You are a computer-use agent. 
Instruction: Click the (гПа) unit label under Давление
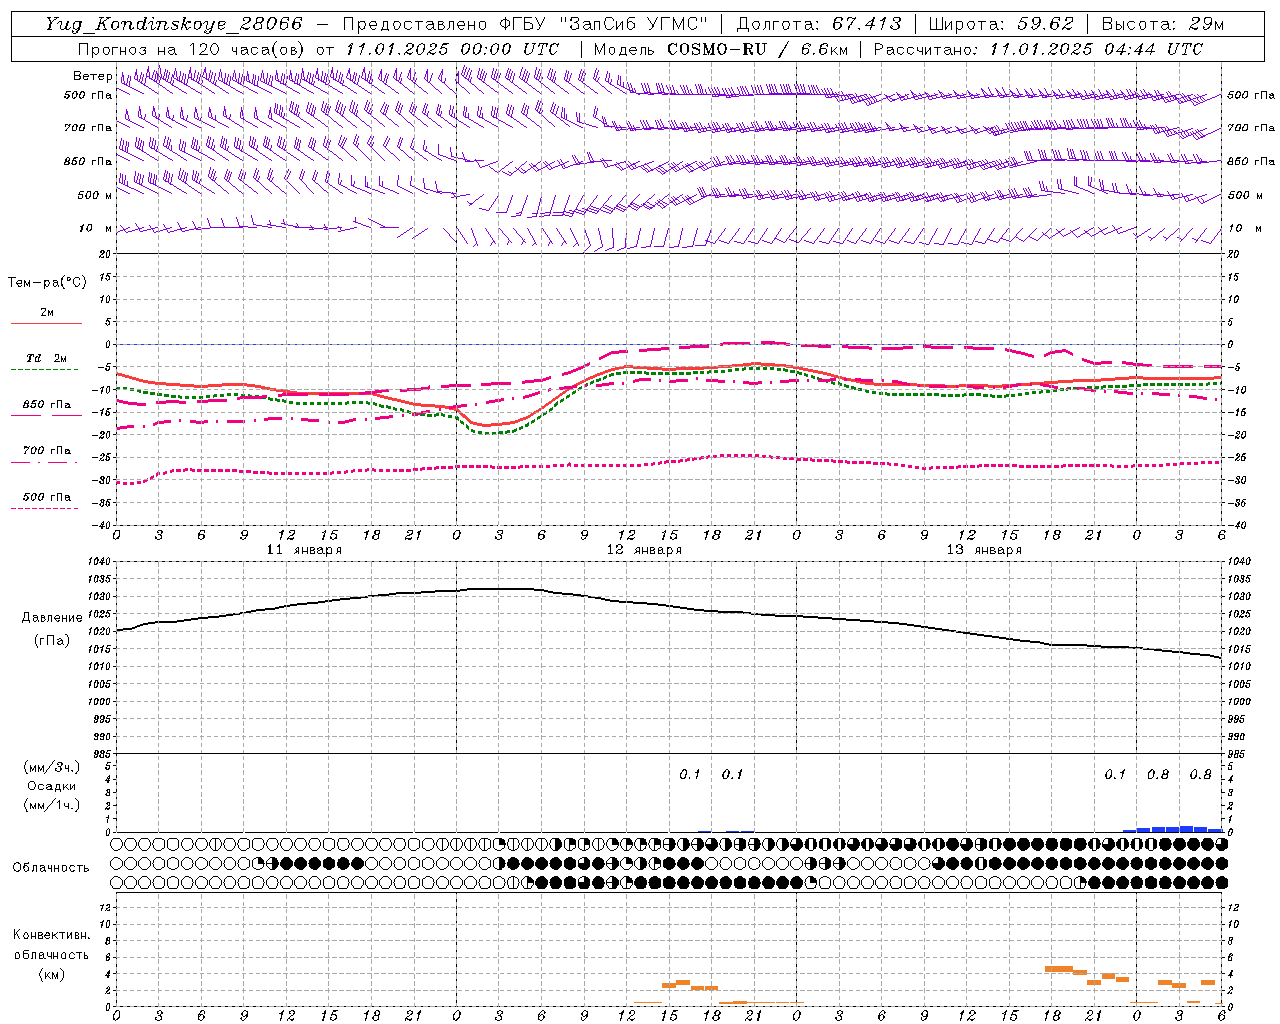tap(52, 641)
